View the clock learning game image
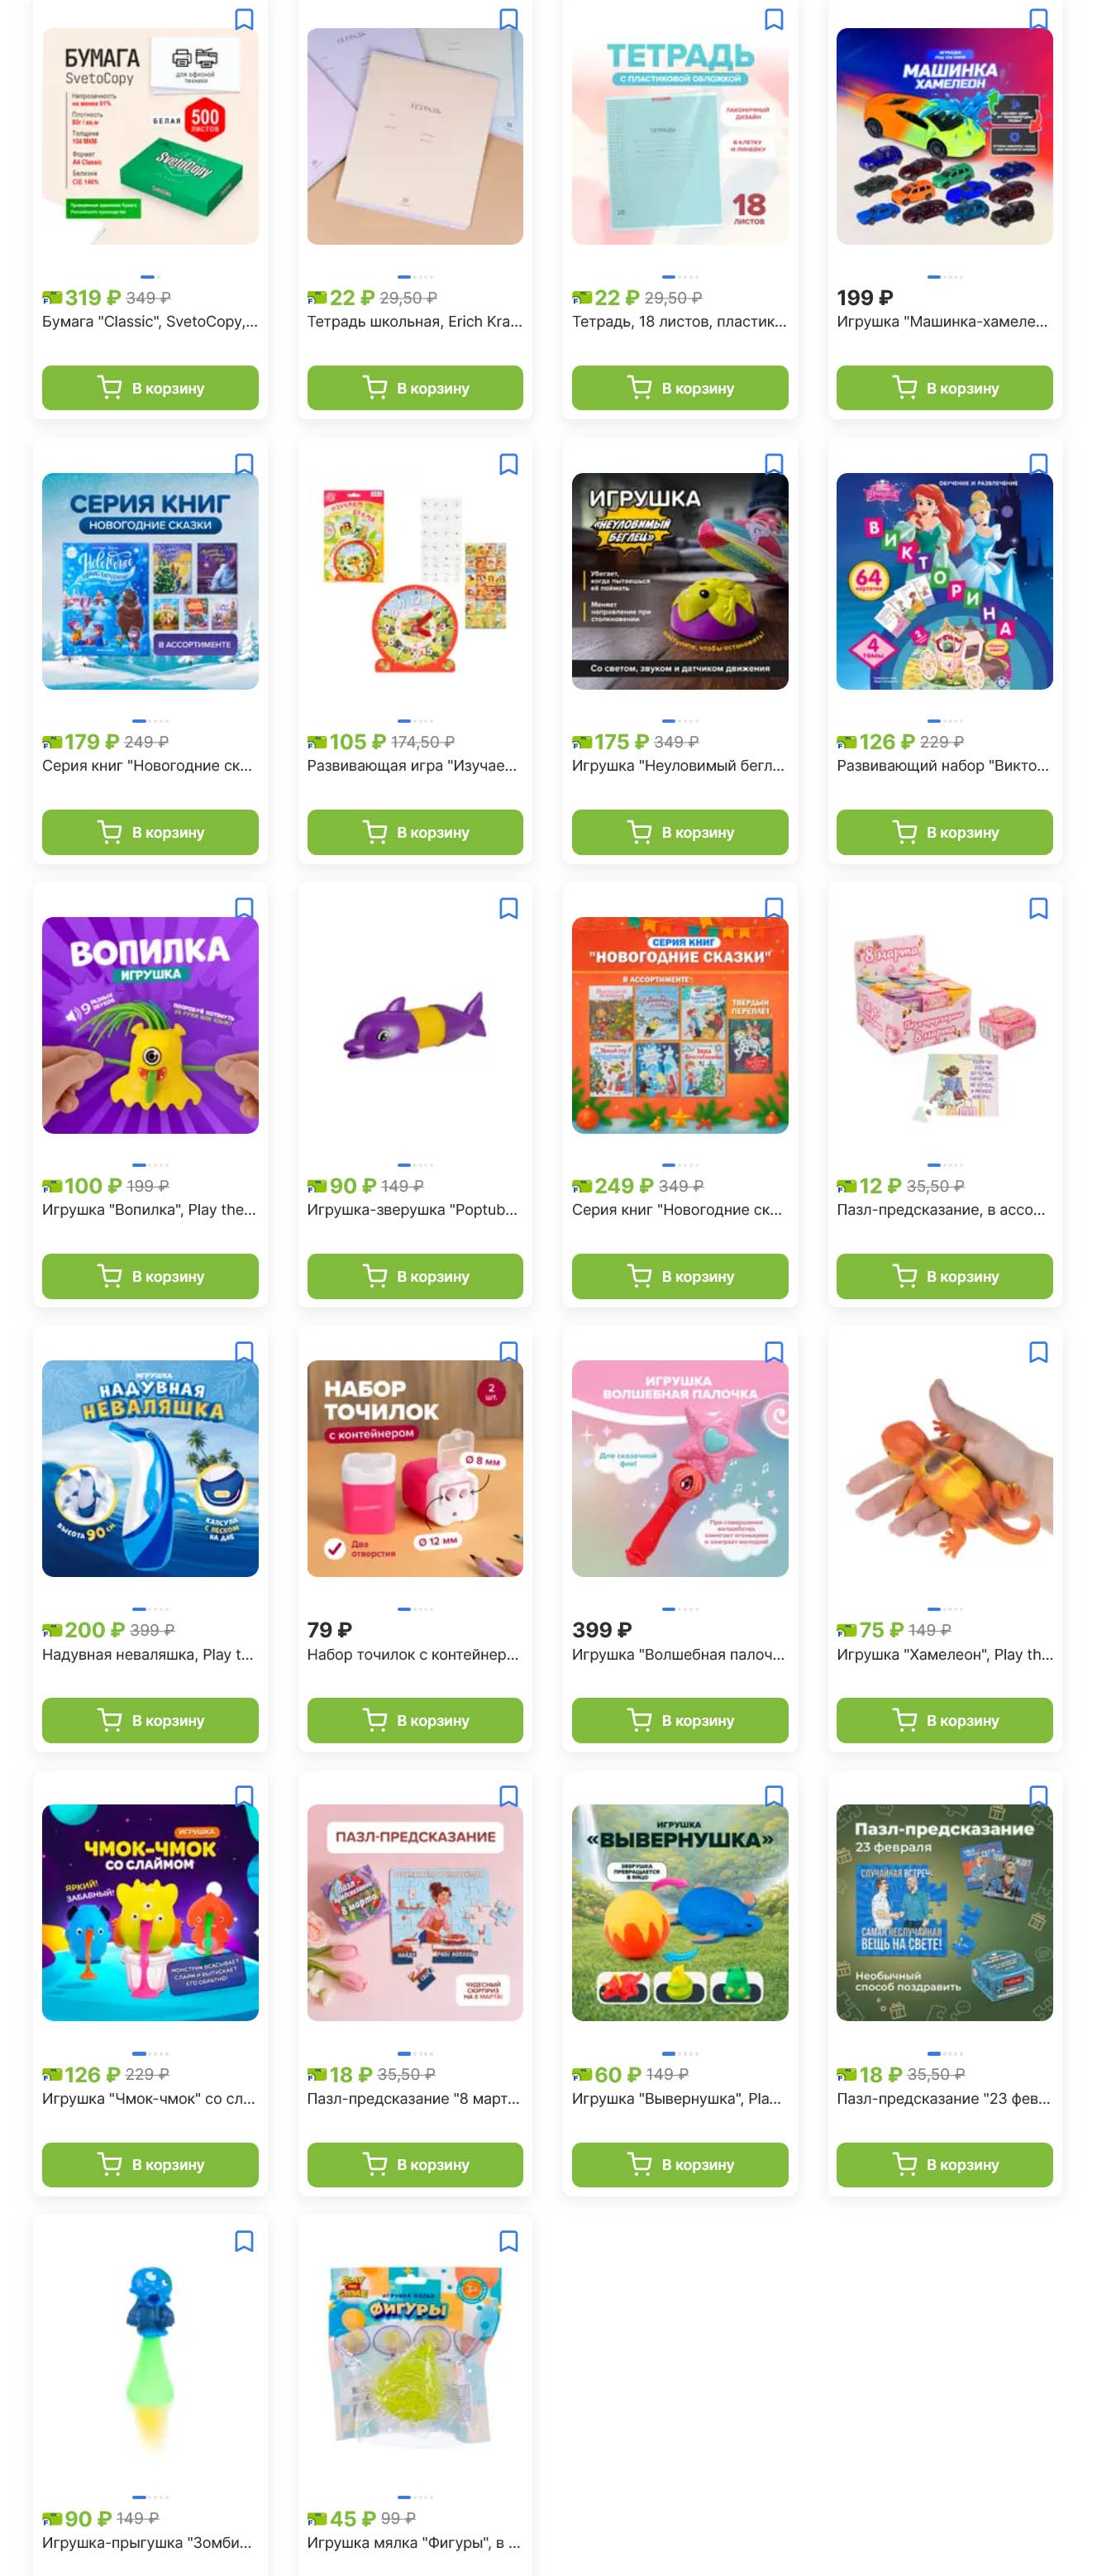Viewport: 1116px width, 2576px height. coord(415,581)
